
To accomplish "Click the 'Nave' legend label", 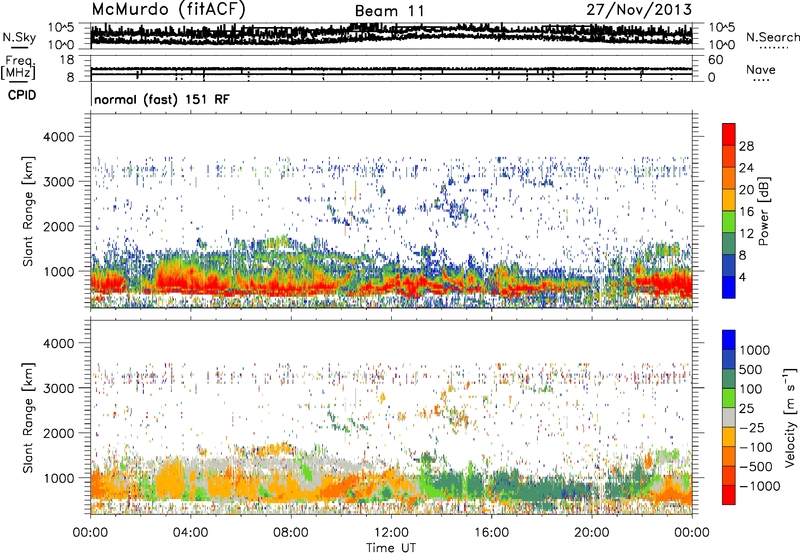I will point(761,70).
